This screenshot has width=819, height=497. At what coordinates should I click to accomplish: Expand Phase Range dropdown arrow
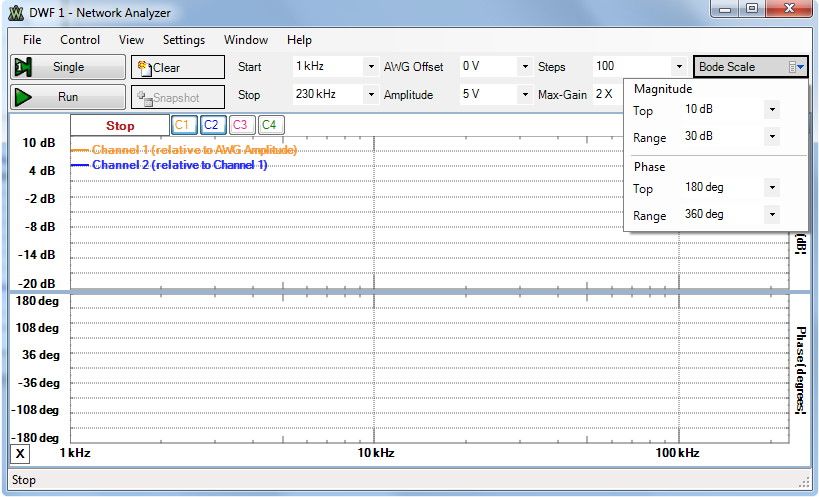point(772,215)
